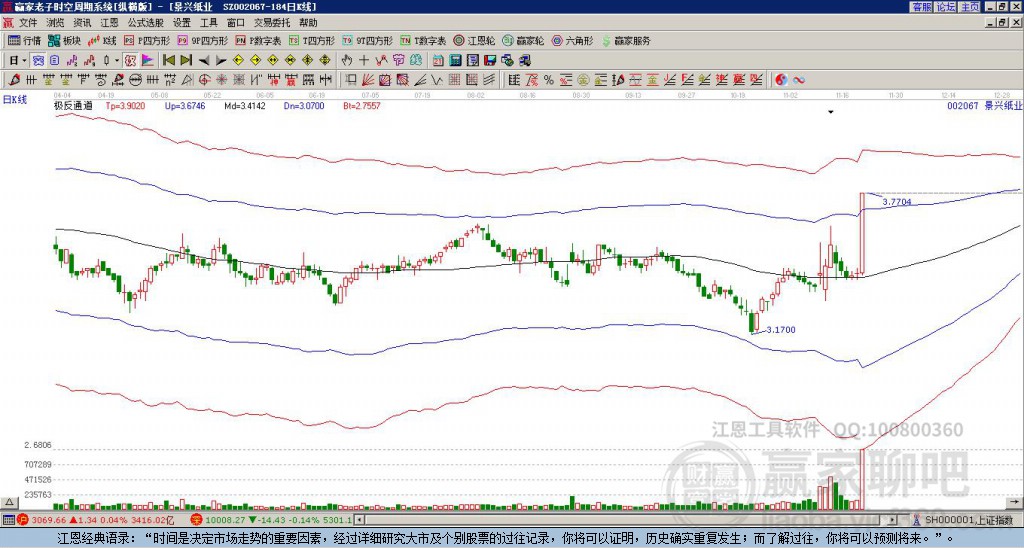Viewport: 1024px width, 548px height.
Task: Open the 客服 customer service link
Action: pos(921,7)
